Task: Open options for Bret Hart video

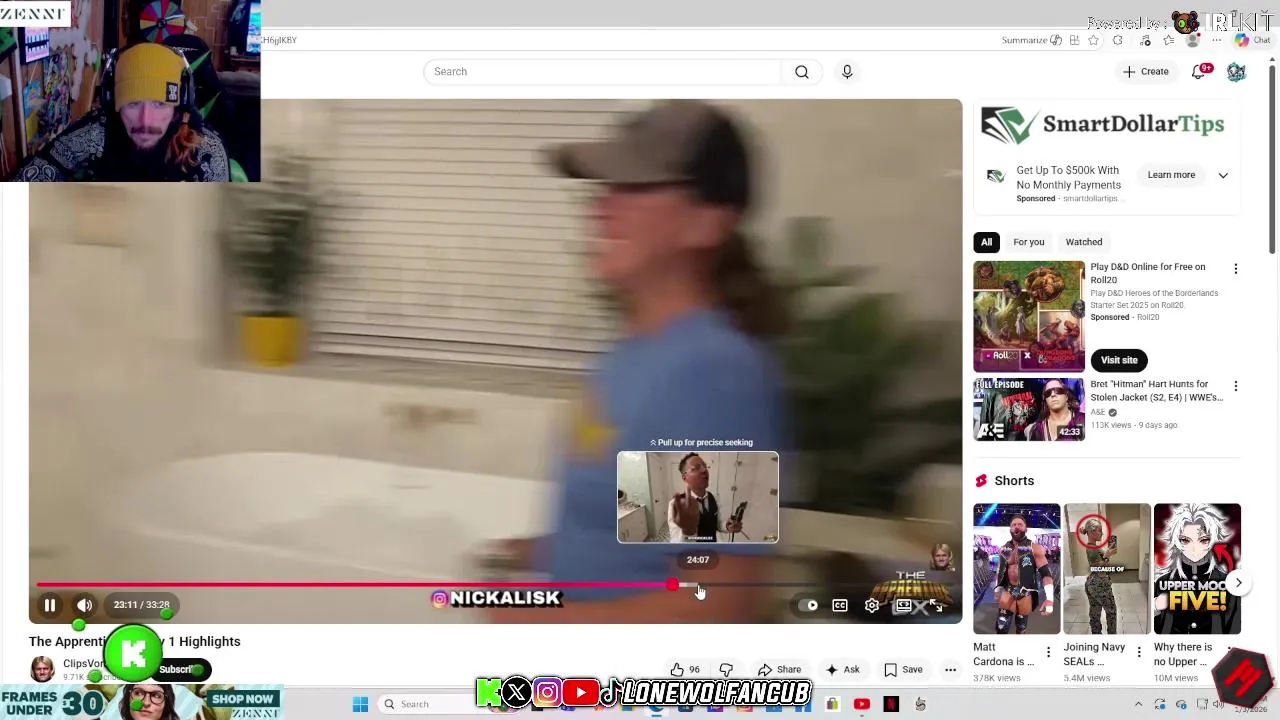Action: (1235, 386)
